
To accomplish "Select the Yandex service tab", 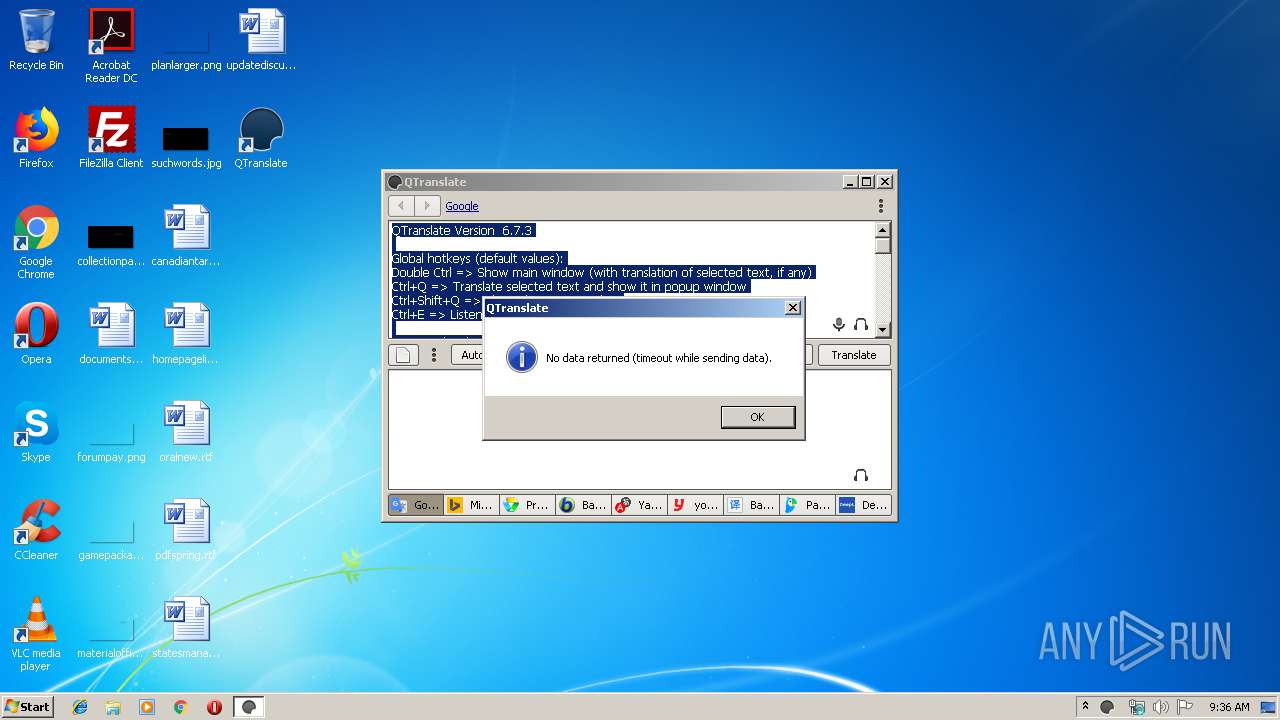I will click(639, 505).
